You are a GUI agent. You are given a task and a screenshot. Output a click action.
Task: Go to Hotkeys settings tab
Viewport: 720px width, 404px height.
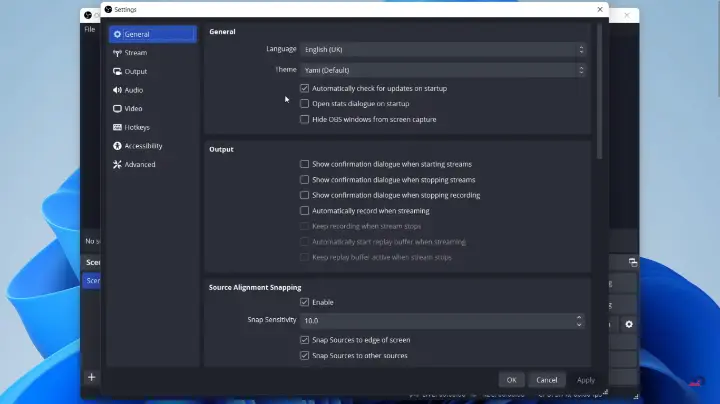(x=153, y=127)
